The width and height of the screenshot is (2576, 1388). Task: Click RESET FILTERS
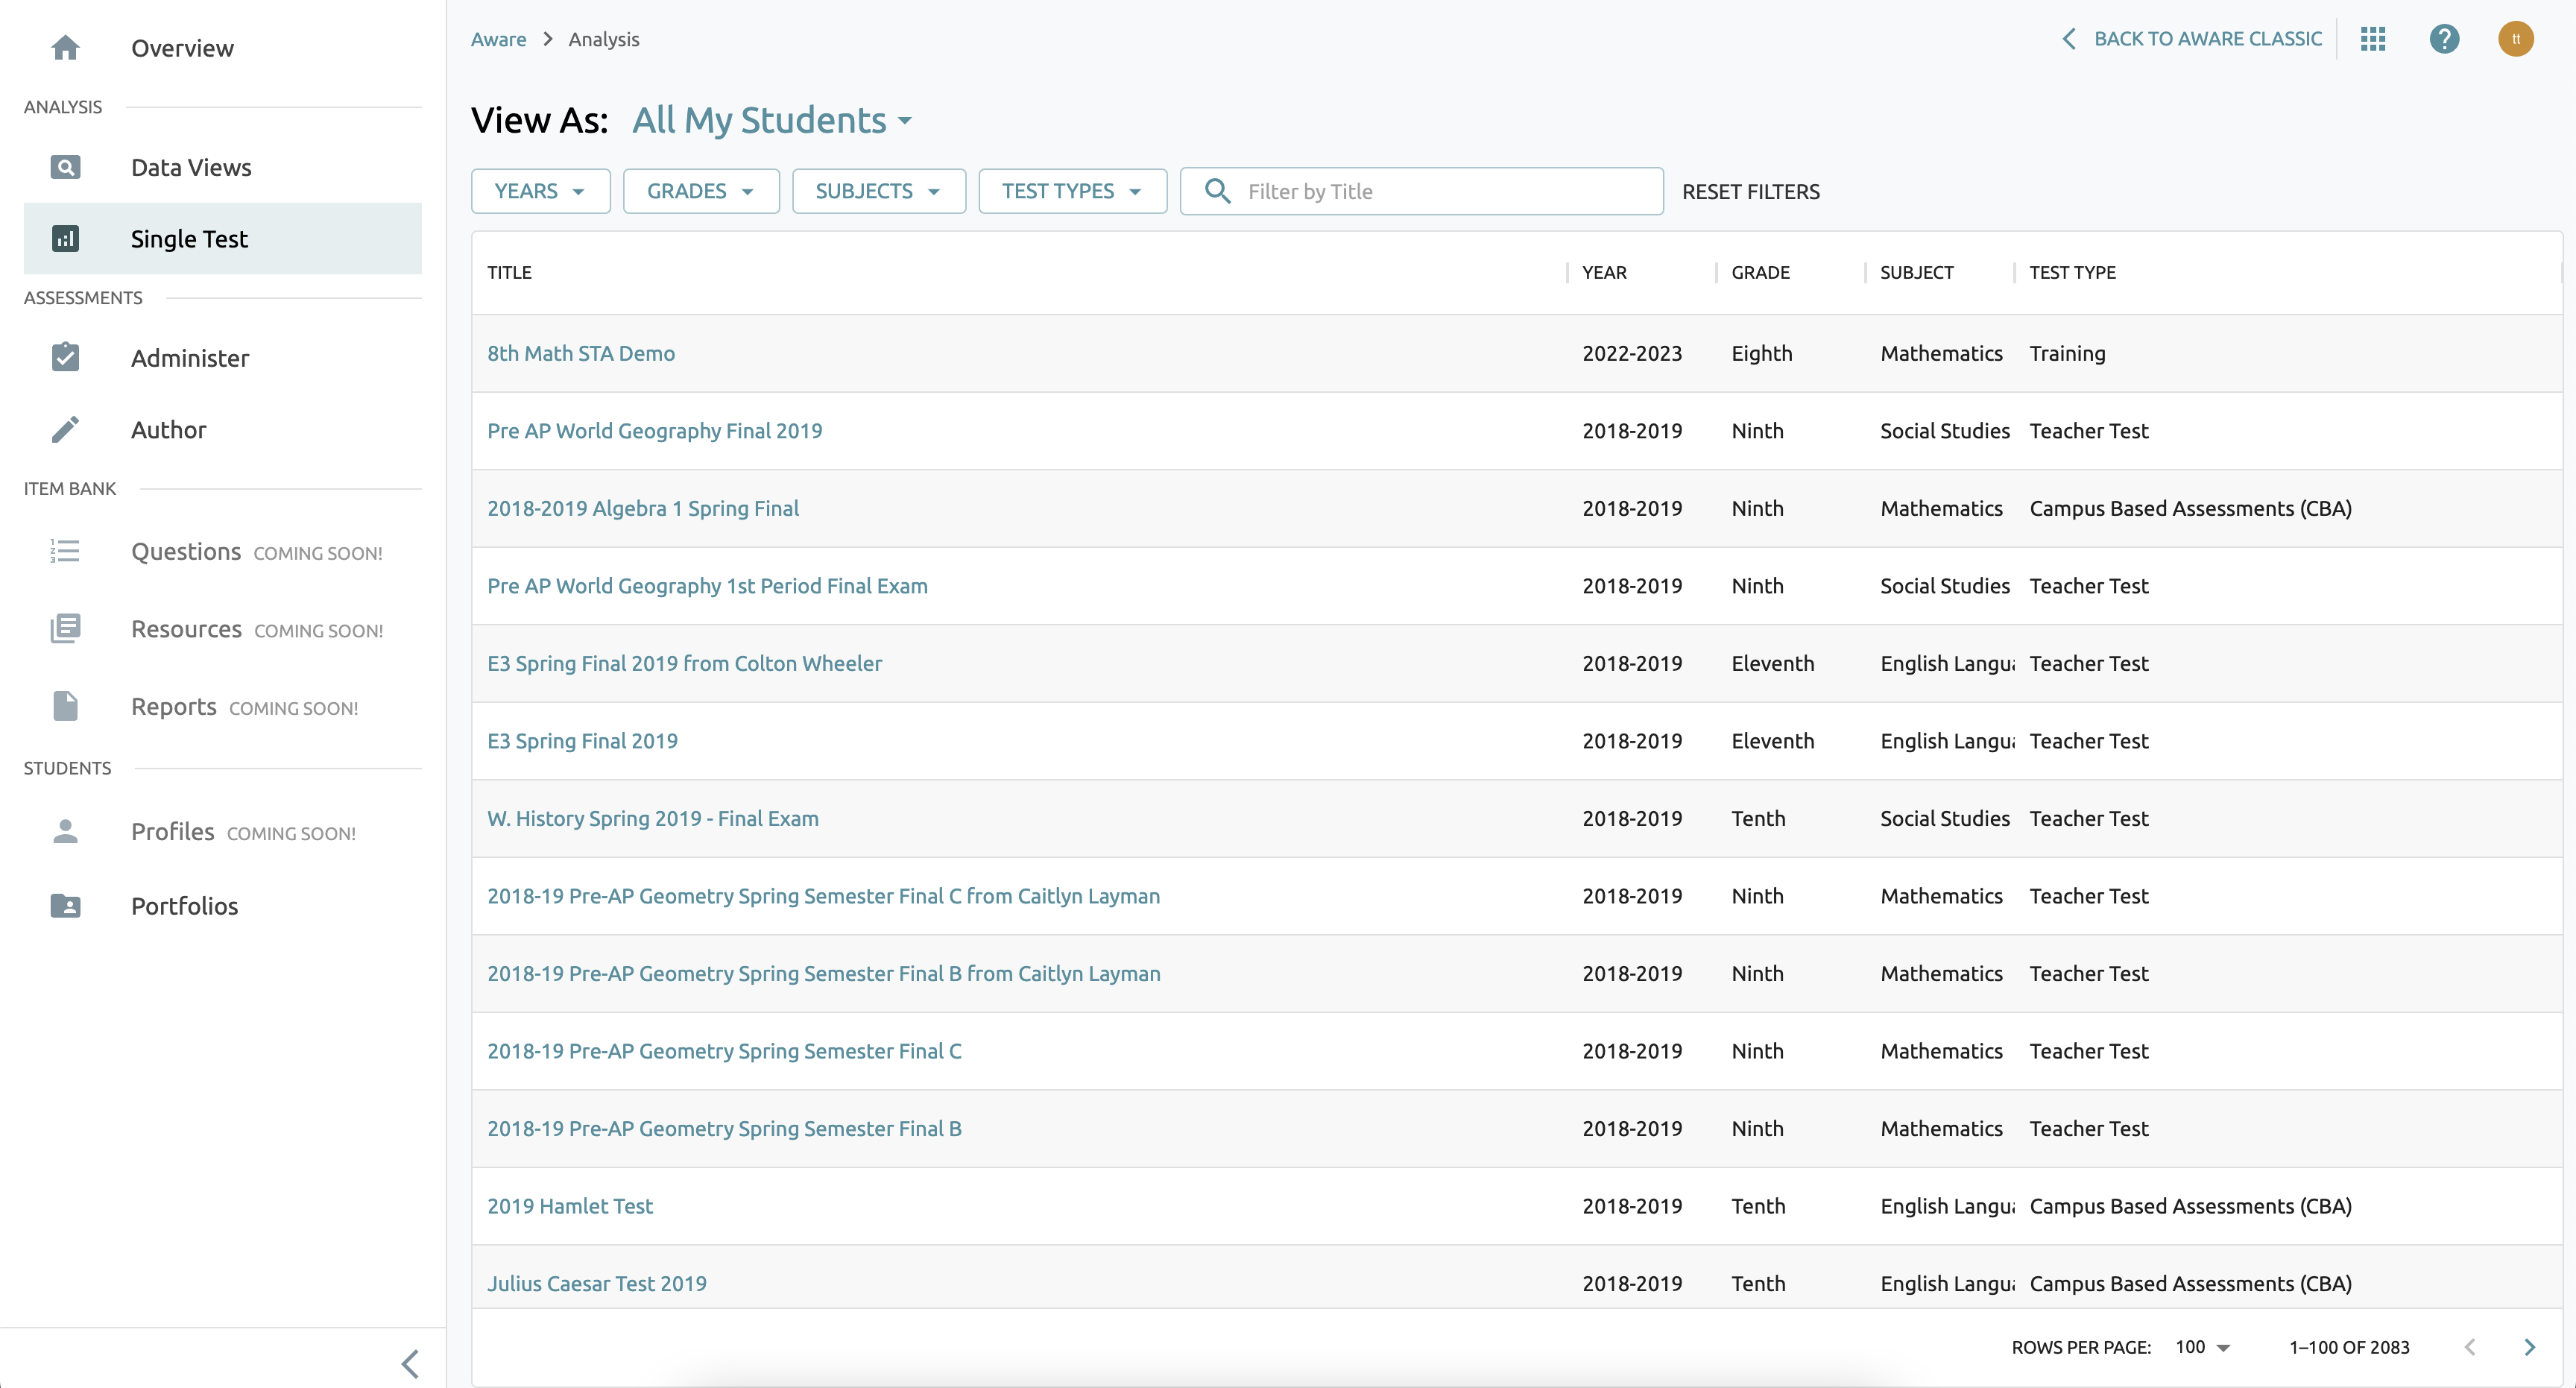[x=1750, y=191]
